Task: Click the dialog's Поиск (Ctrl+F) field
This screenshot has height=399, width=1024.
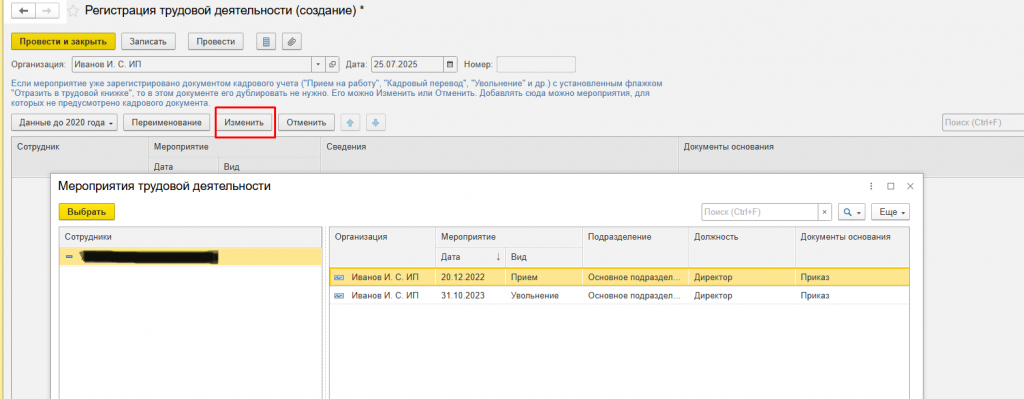Action: 760,212
